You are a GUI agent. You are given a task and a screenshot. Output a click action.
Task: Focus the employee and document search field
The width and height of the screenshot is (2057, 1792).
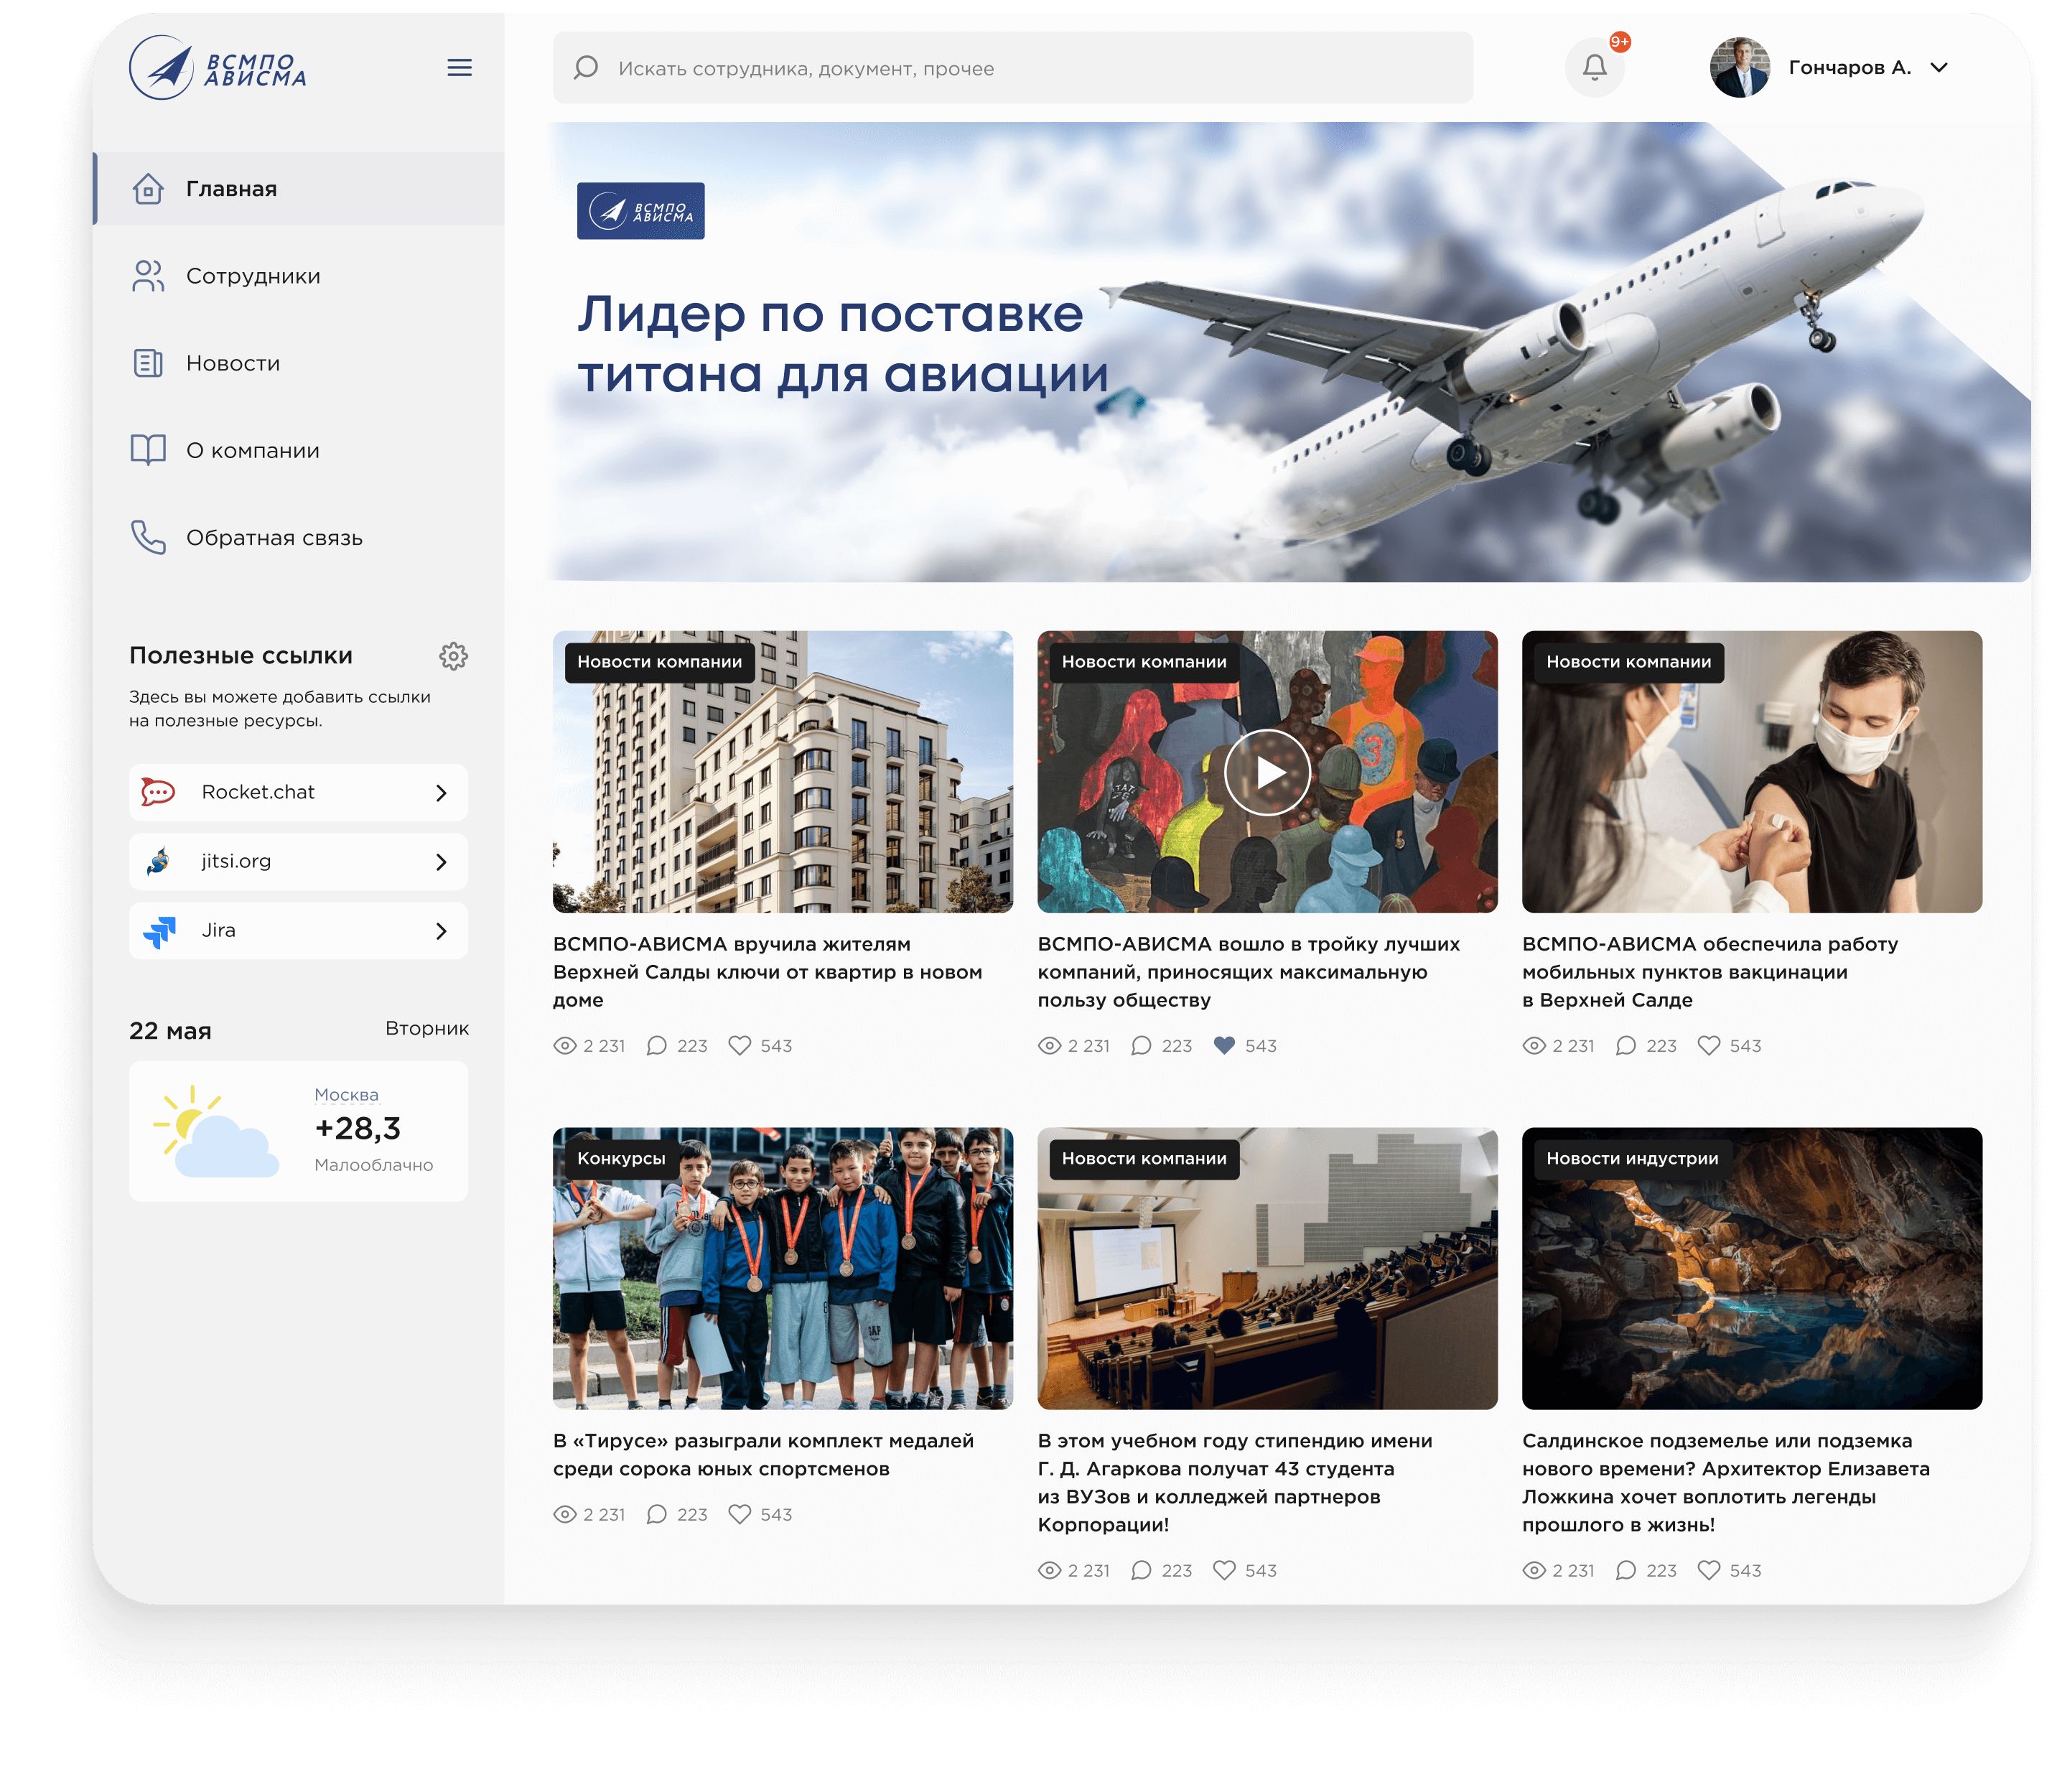pos(1012,68)
